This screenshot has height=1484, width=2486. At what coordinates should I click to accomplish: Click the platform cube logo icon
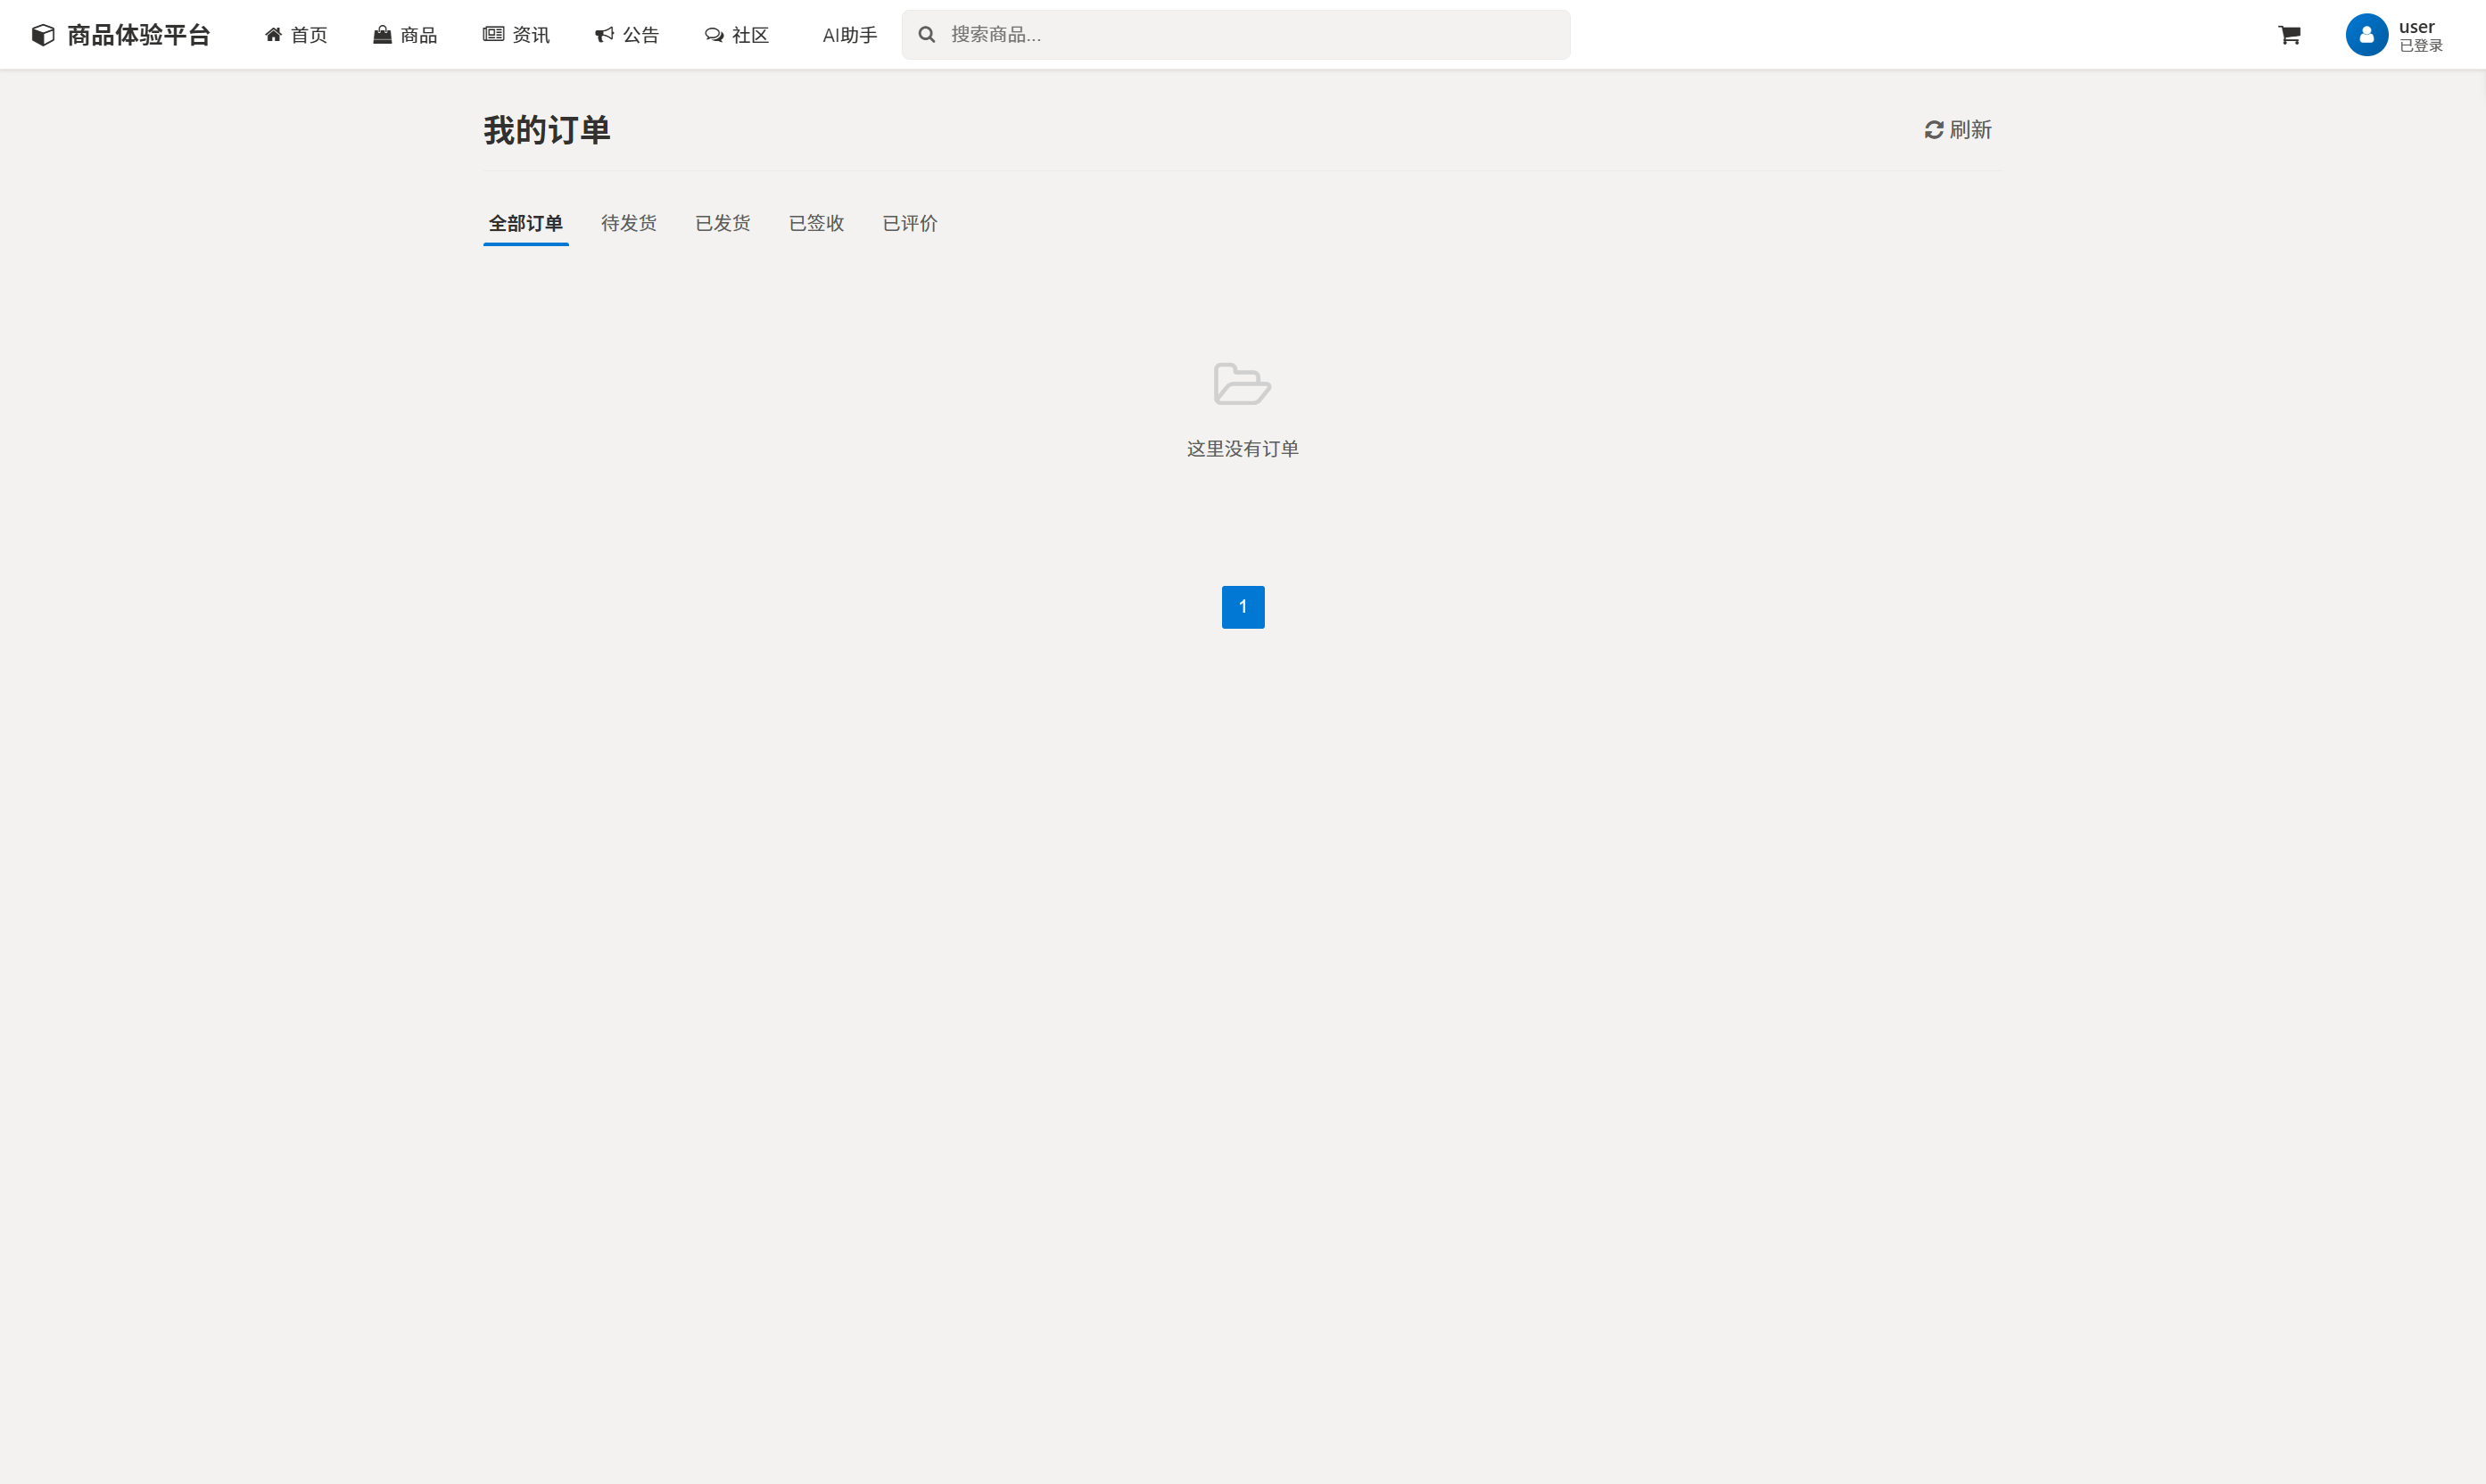click(x=43, y=35)
